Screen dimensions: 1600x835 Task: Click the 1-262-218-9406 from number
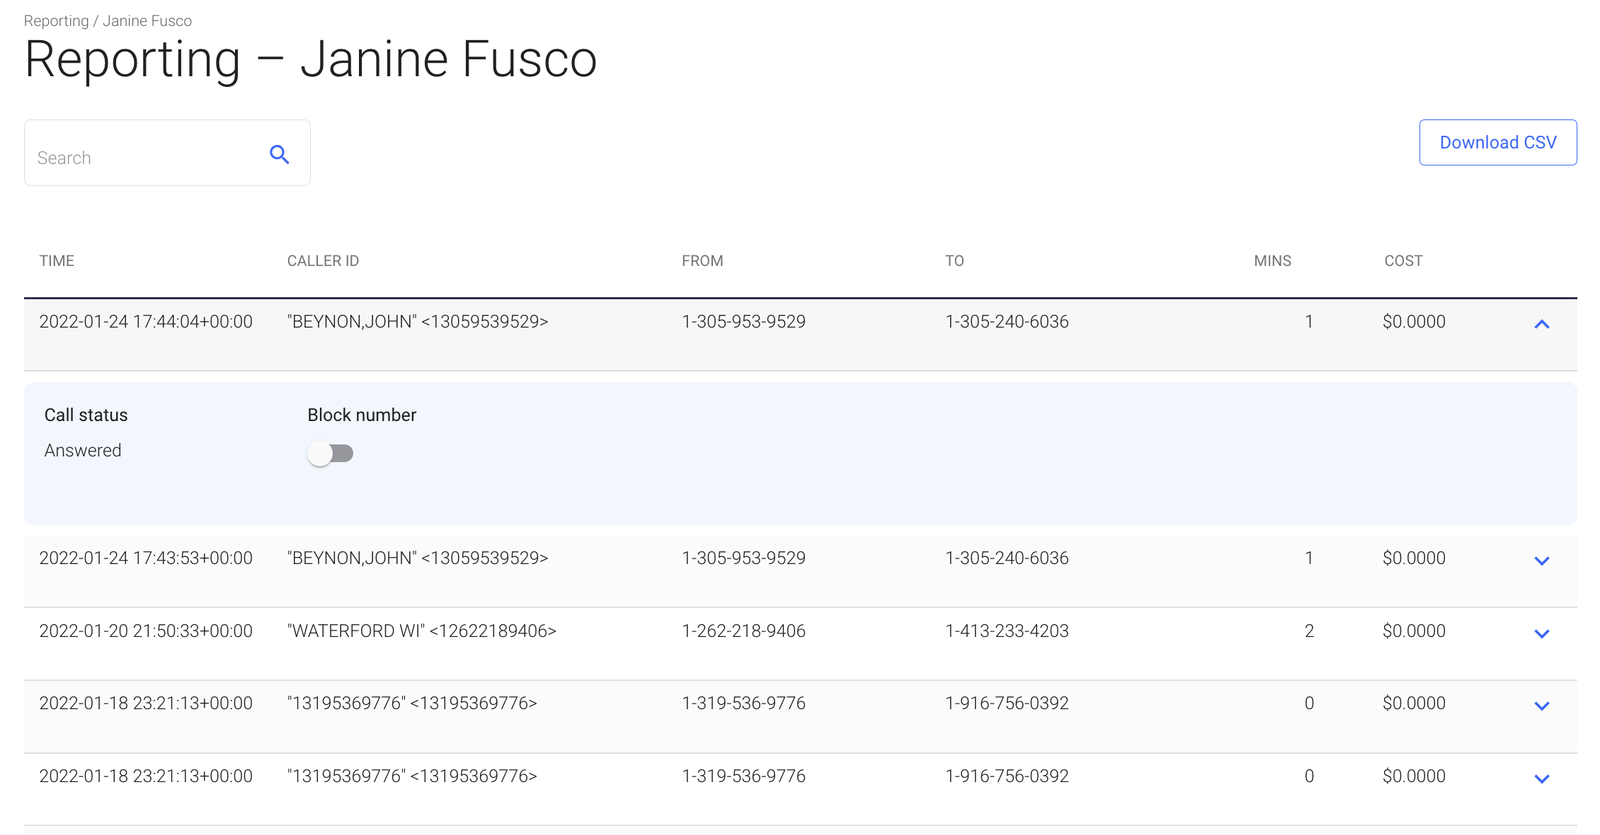tap(743, 631)
